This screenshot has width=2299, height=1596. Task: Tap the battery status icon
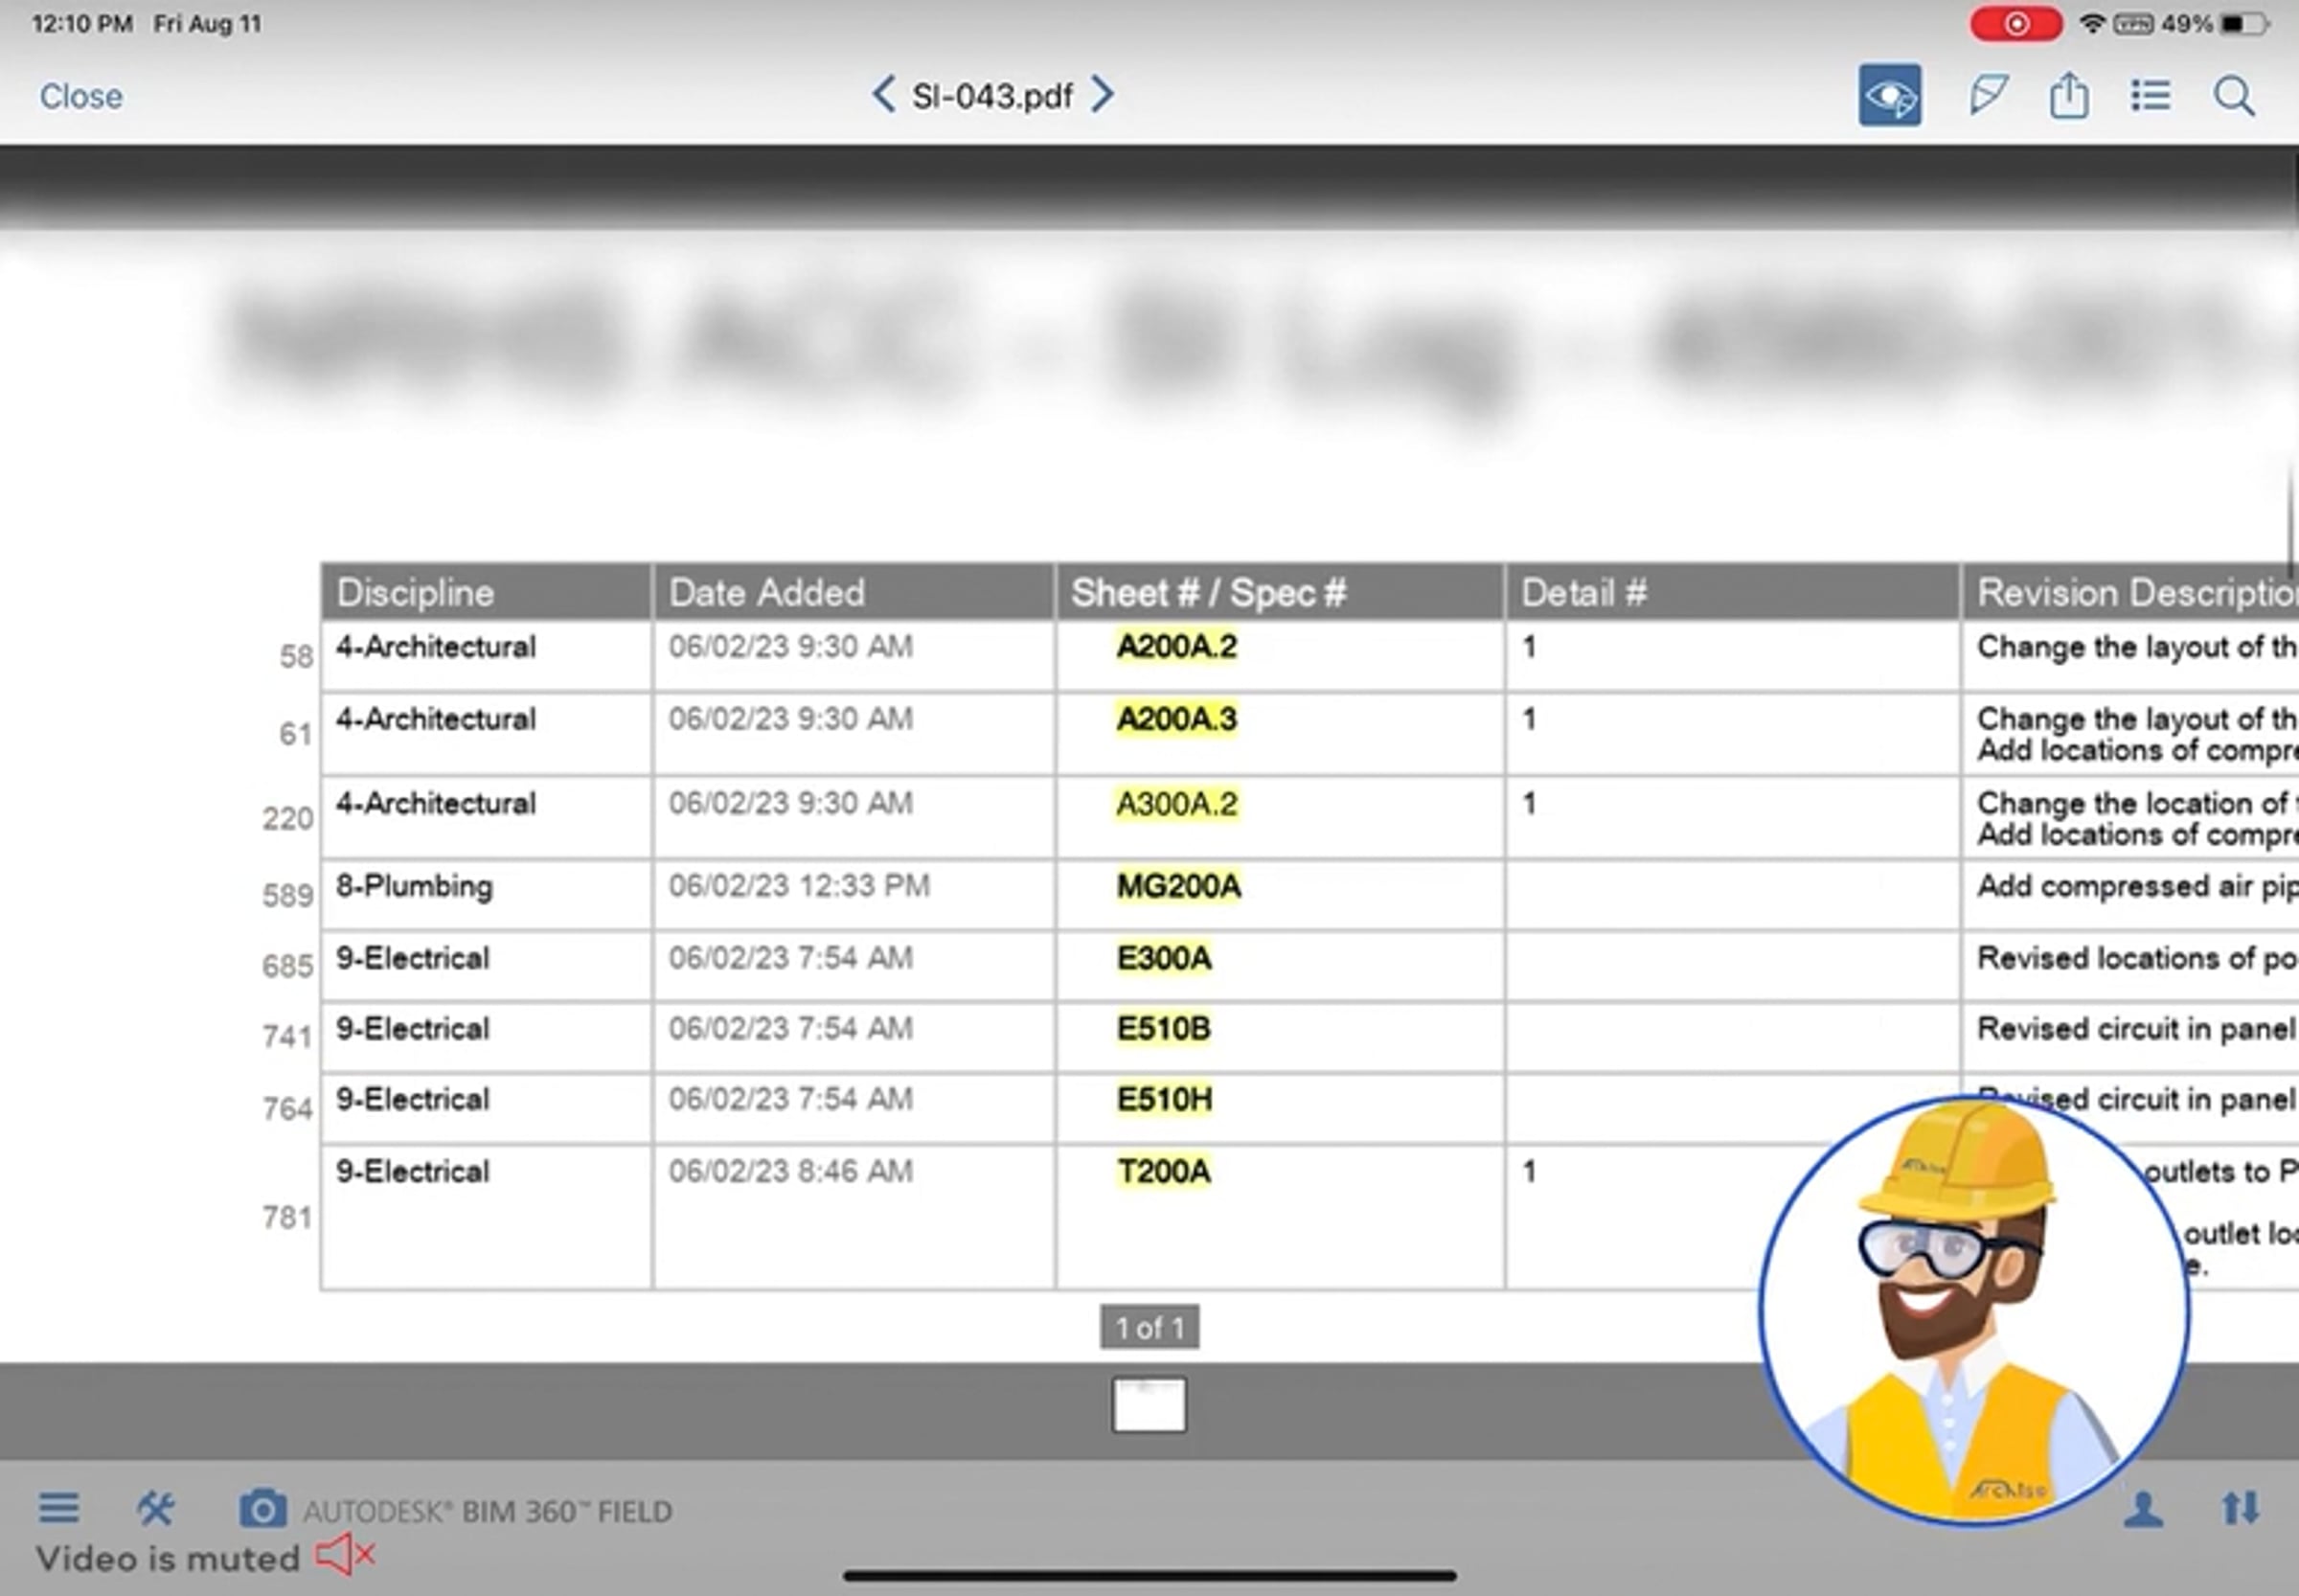pyautogui.click(x=2243, y=23)
